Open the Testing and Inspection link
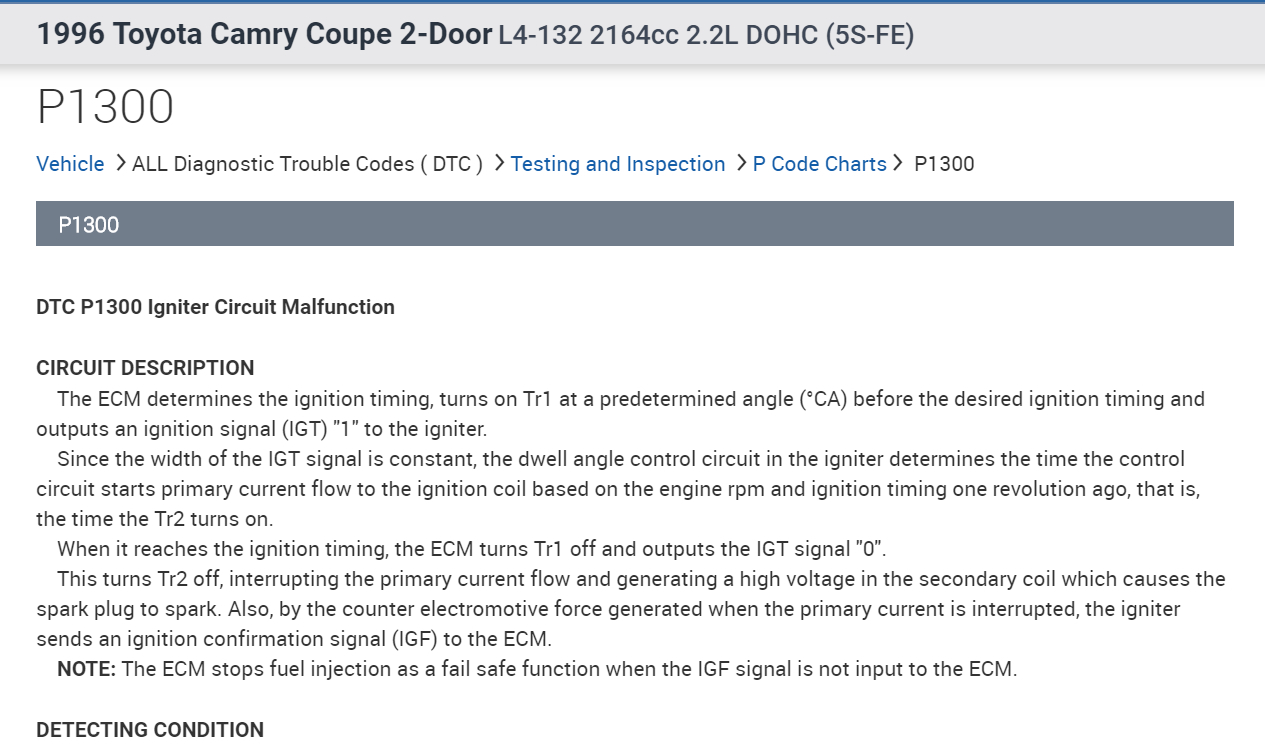The height and width of the screenshot is (754, 1265). tap(617, 164)
